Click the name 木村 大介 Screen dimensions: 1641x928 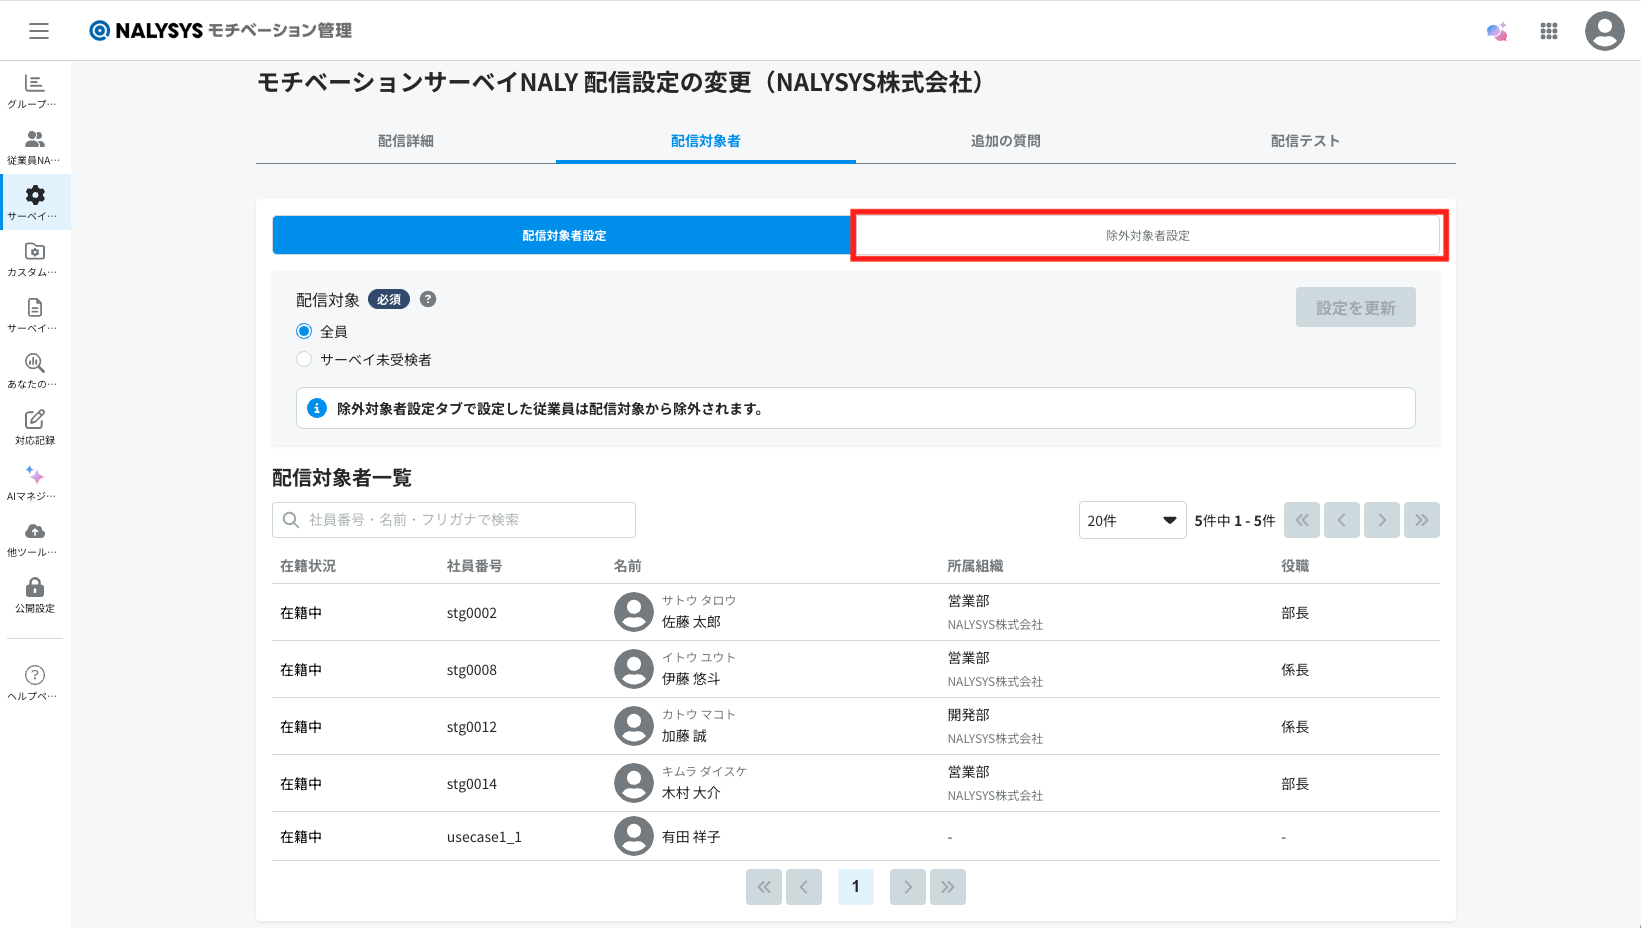point(692,793)
